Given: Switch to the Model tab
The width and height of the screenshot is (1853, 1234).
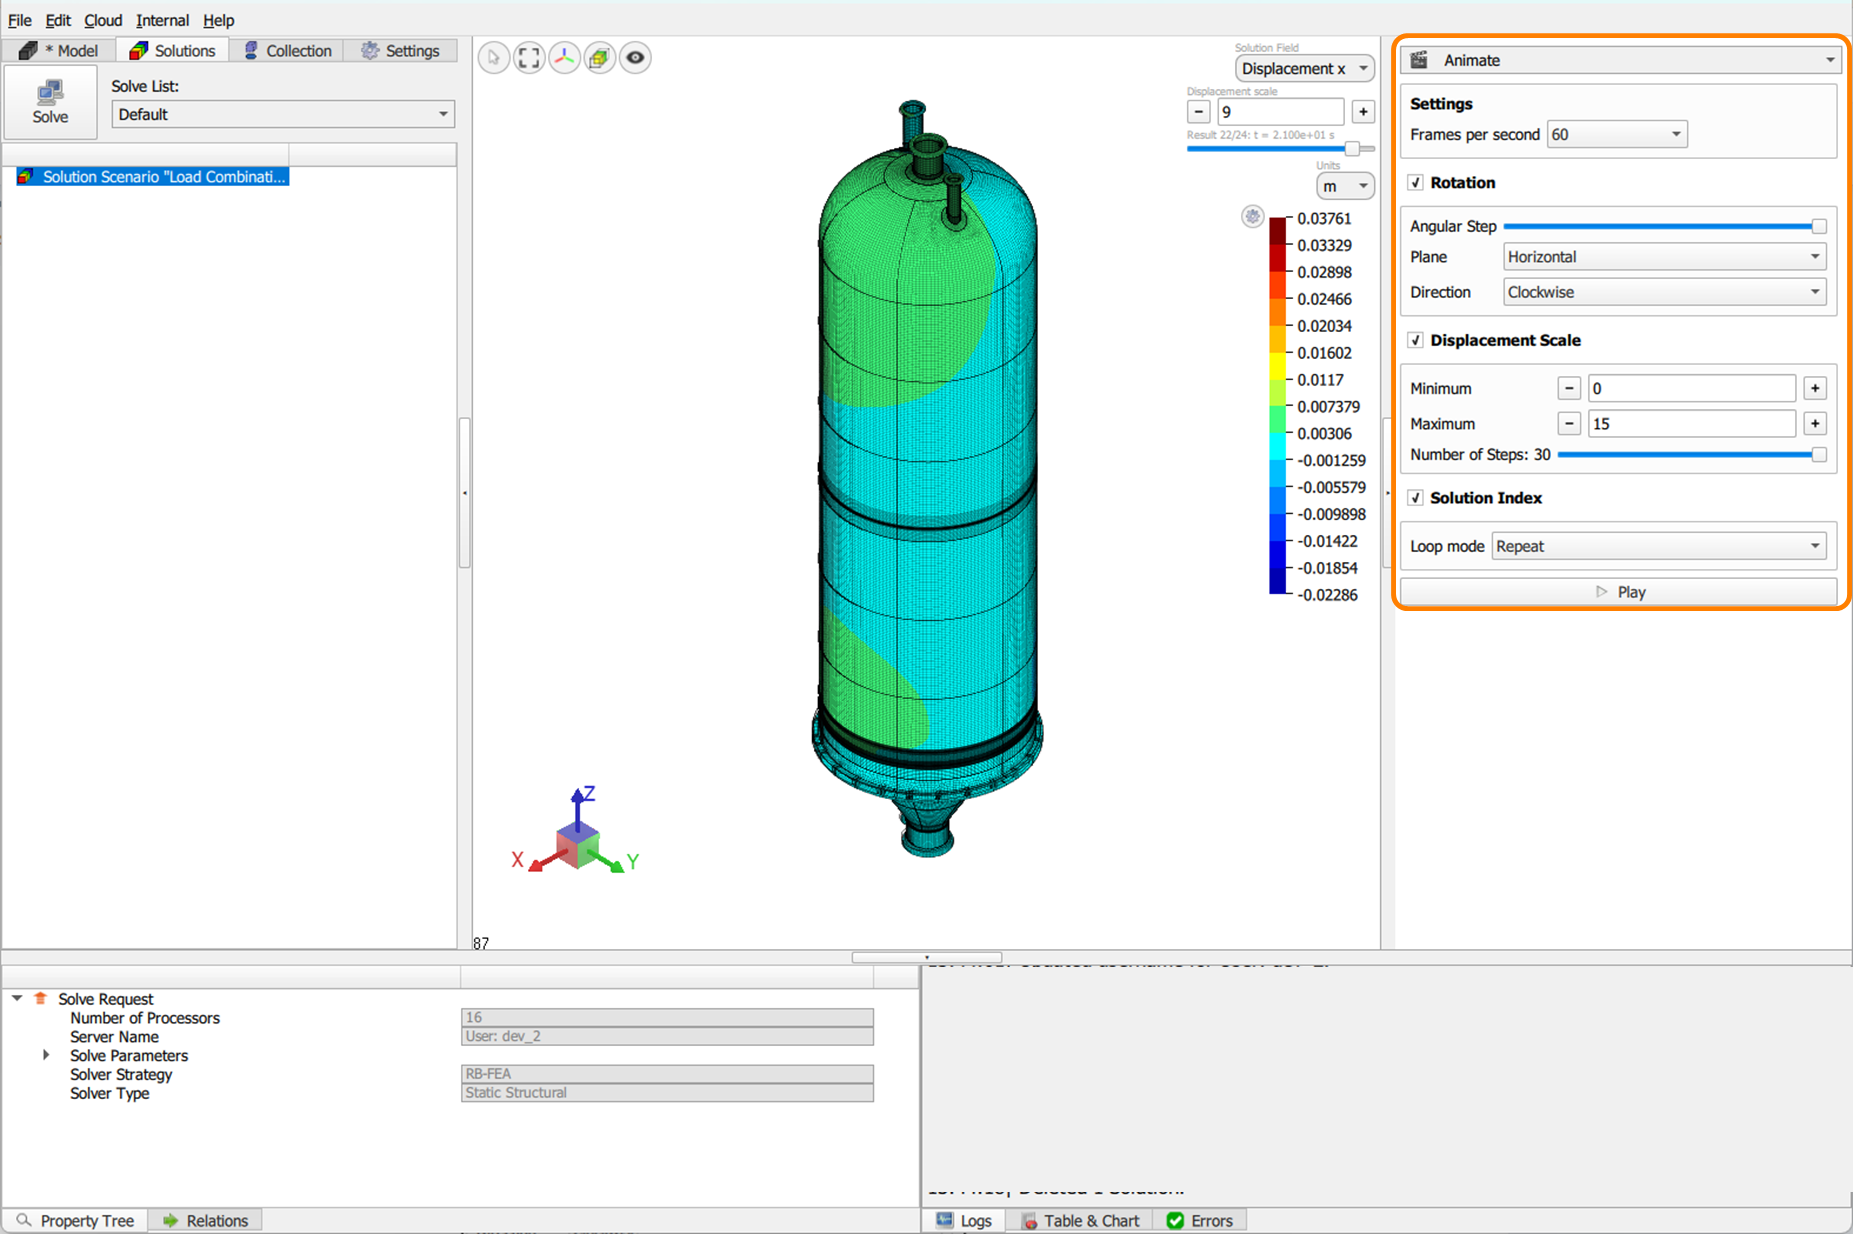Looking at the screenshot, I should [x=59, y=51].
